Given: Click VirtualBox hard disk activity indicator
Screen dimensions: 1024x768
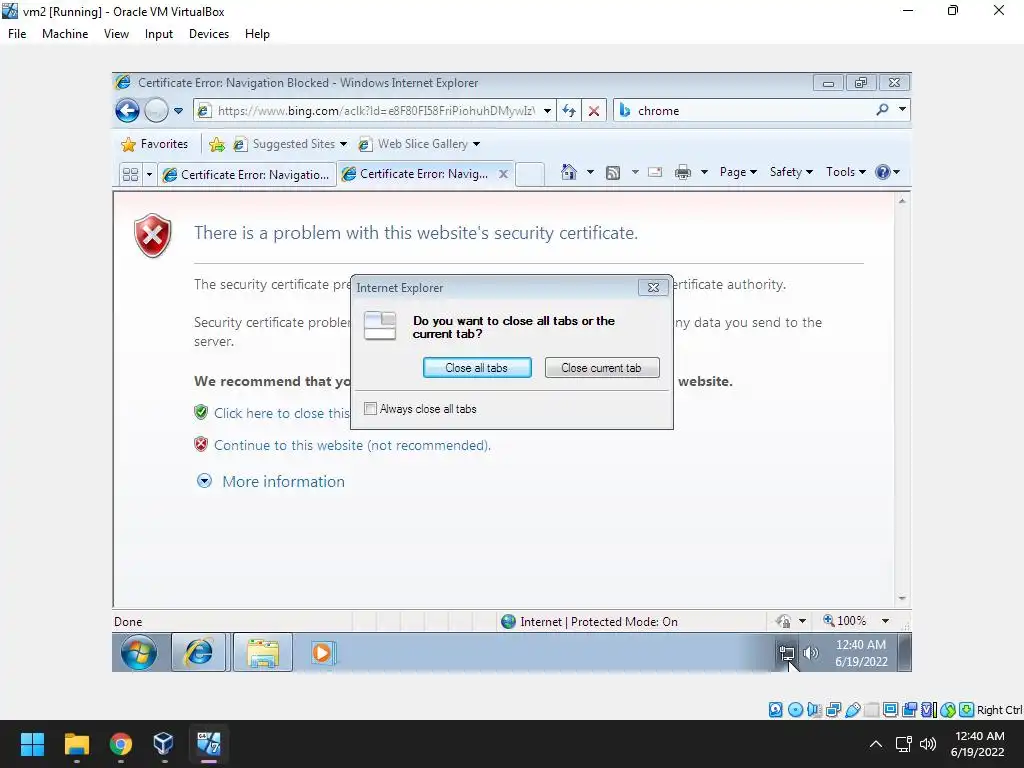Looking at the screenshot, I should coord(775,710).
